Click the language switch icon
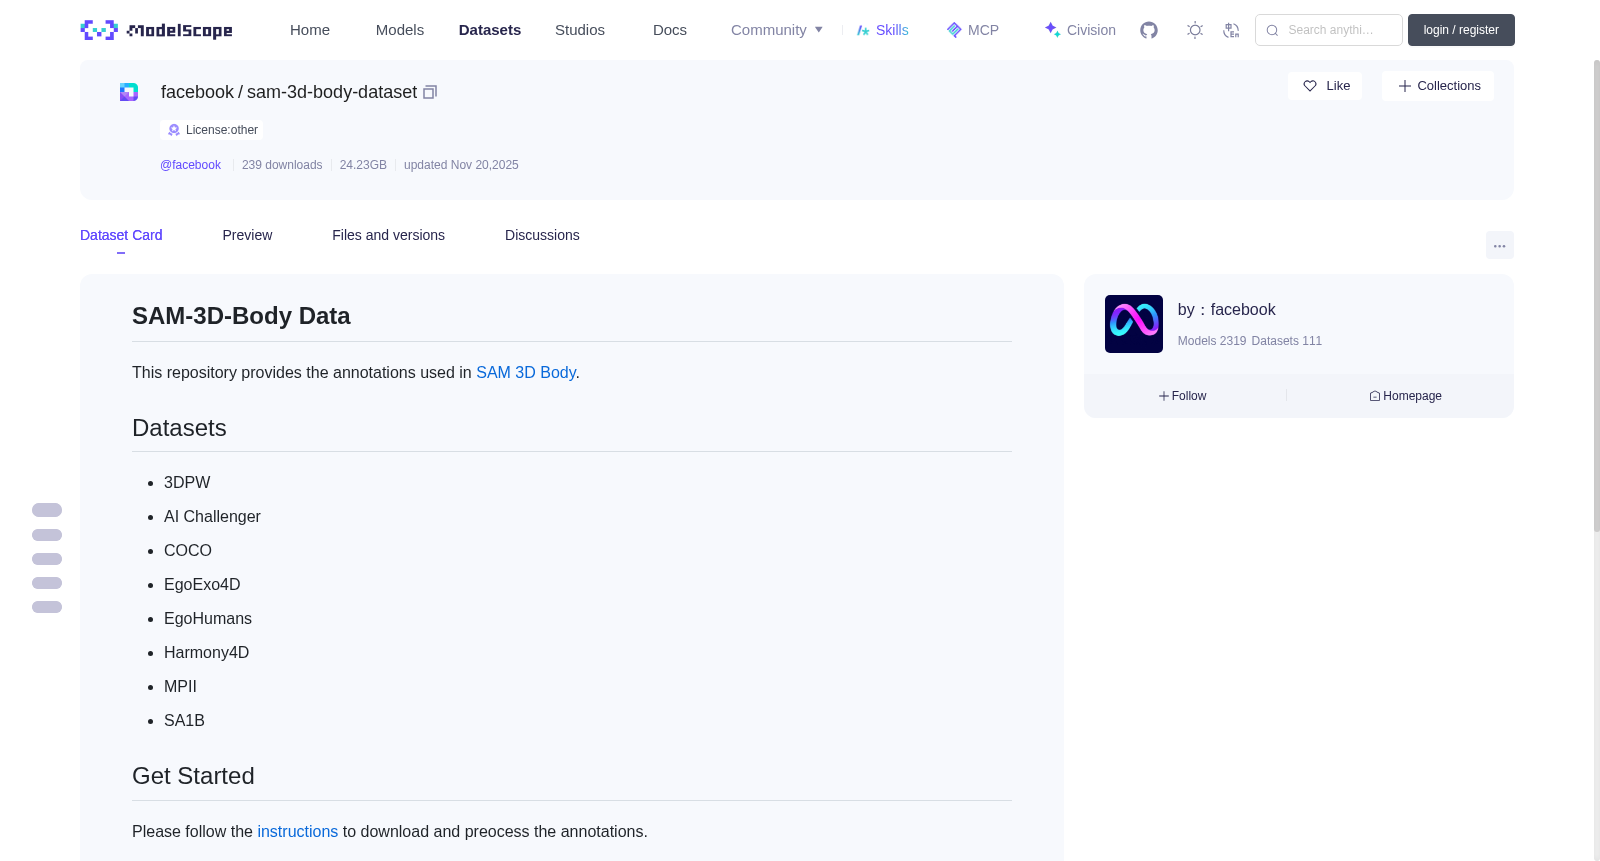1600x861 pixels. click(x=1231, y=30)
